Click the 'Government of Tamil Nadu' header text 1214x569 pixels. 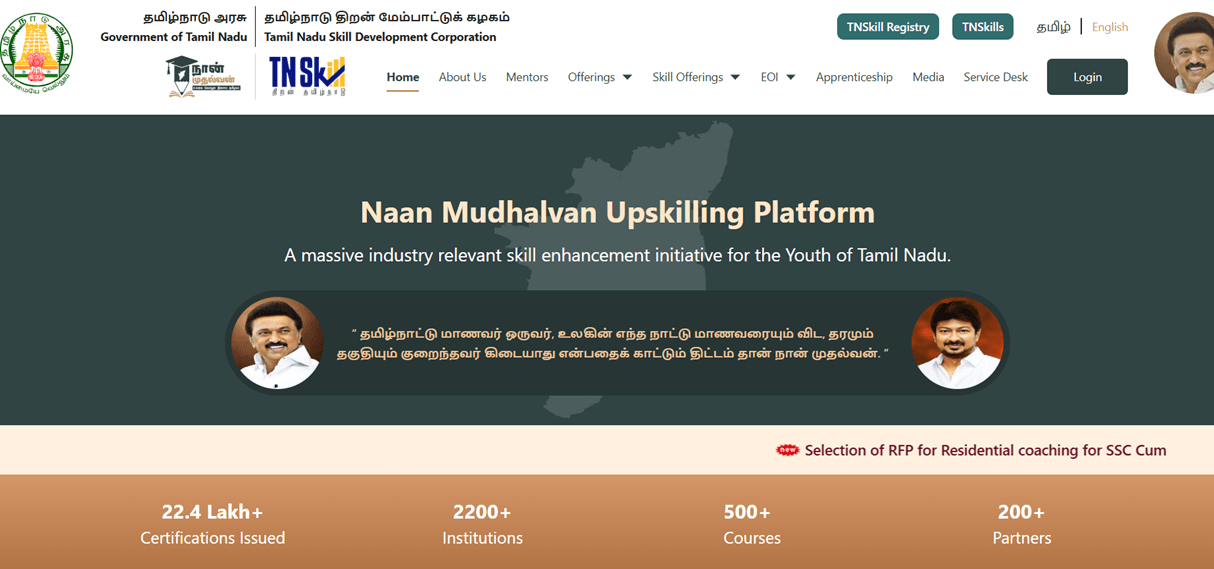tap(174, 37)
